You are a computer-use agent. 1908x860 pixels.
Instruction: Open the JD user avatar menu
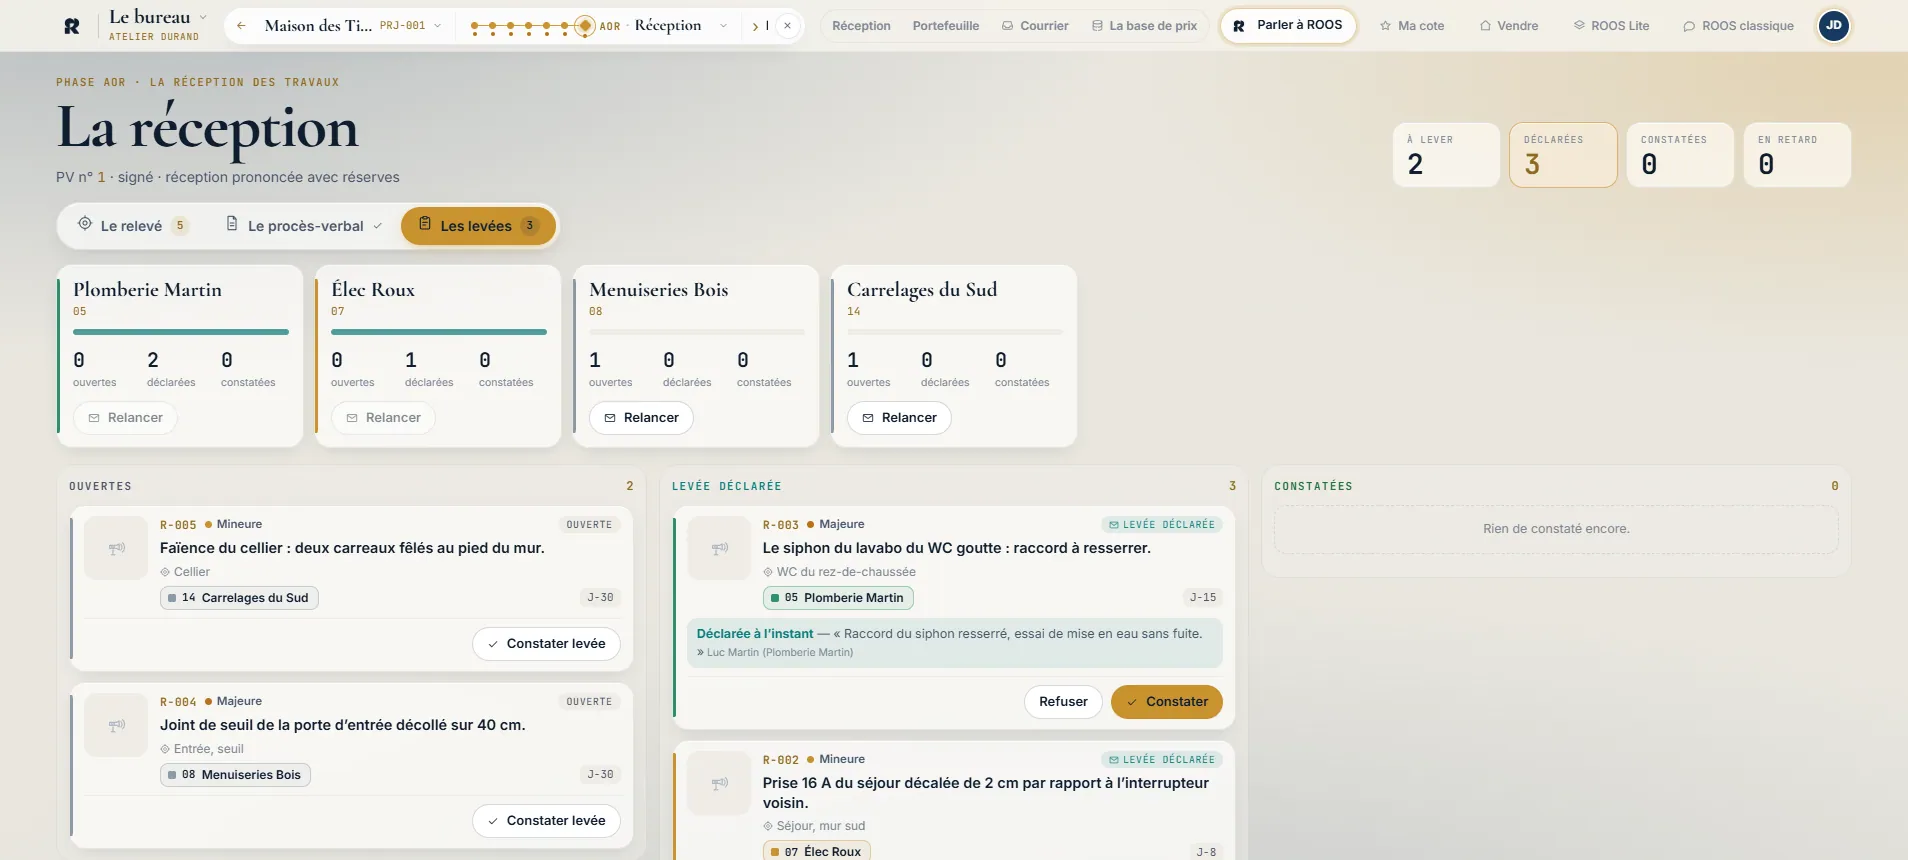pyautogui.click(x=1834, y=26)
